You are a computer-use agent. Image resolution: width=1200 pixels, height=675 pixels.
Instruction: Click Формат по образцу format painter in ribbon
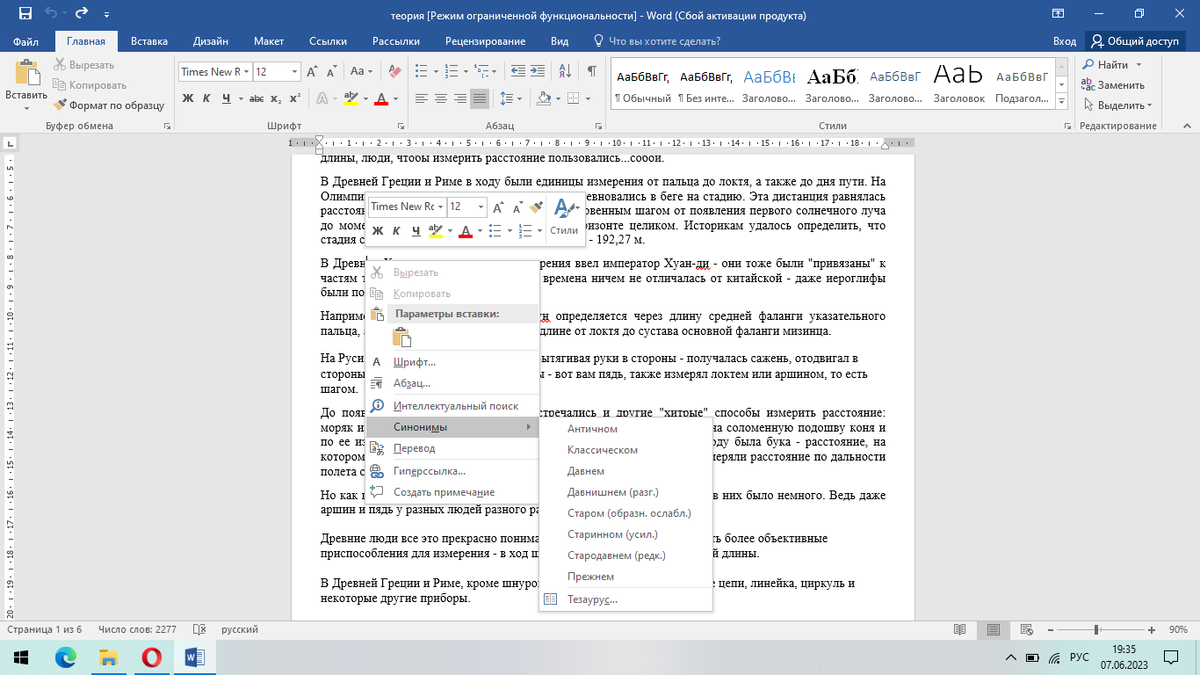coord(109,104)
